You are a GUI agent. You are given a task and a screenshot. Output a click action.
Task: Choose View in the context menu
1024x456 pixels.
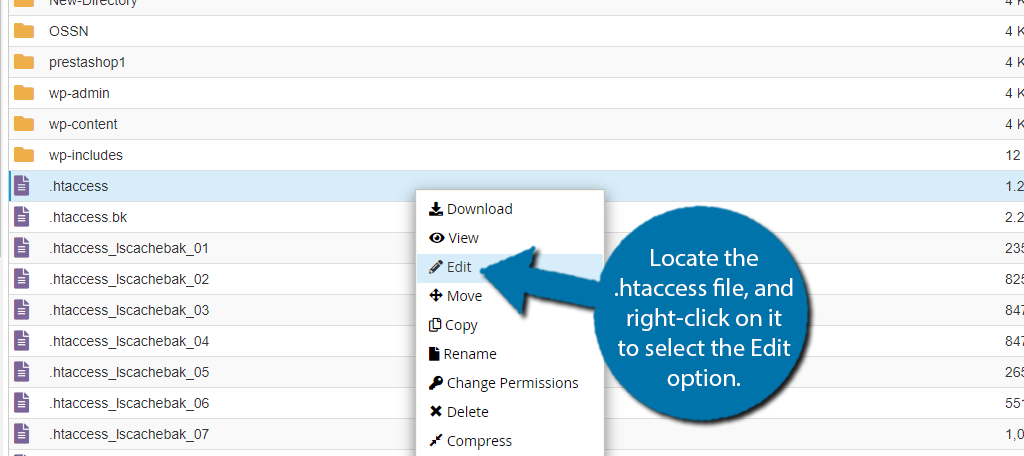509,238
